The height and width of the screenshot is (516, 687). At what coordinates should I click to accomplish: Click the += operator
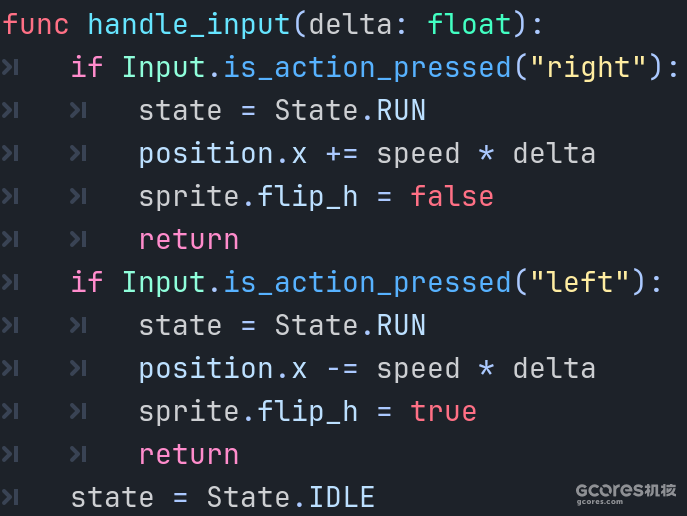coord(341,154)
